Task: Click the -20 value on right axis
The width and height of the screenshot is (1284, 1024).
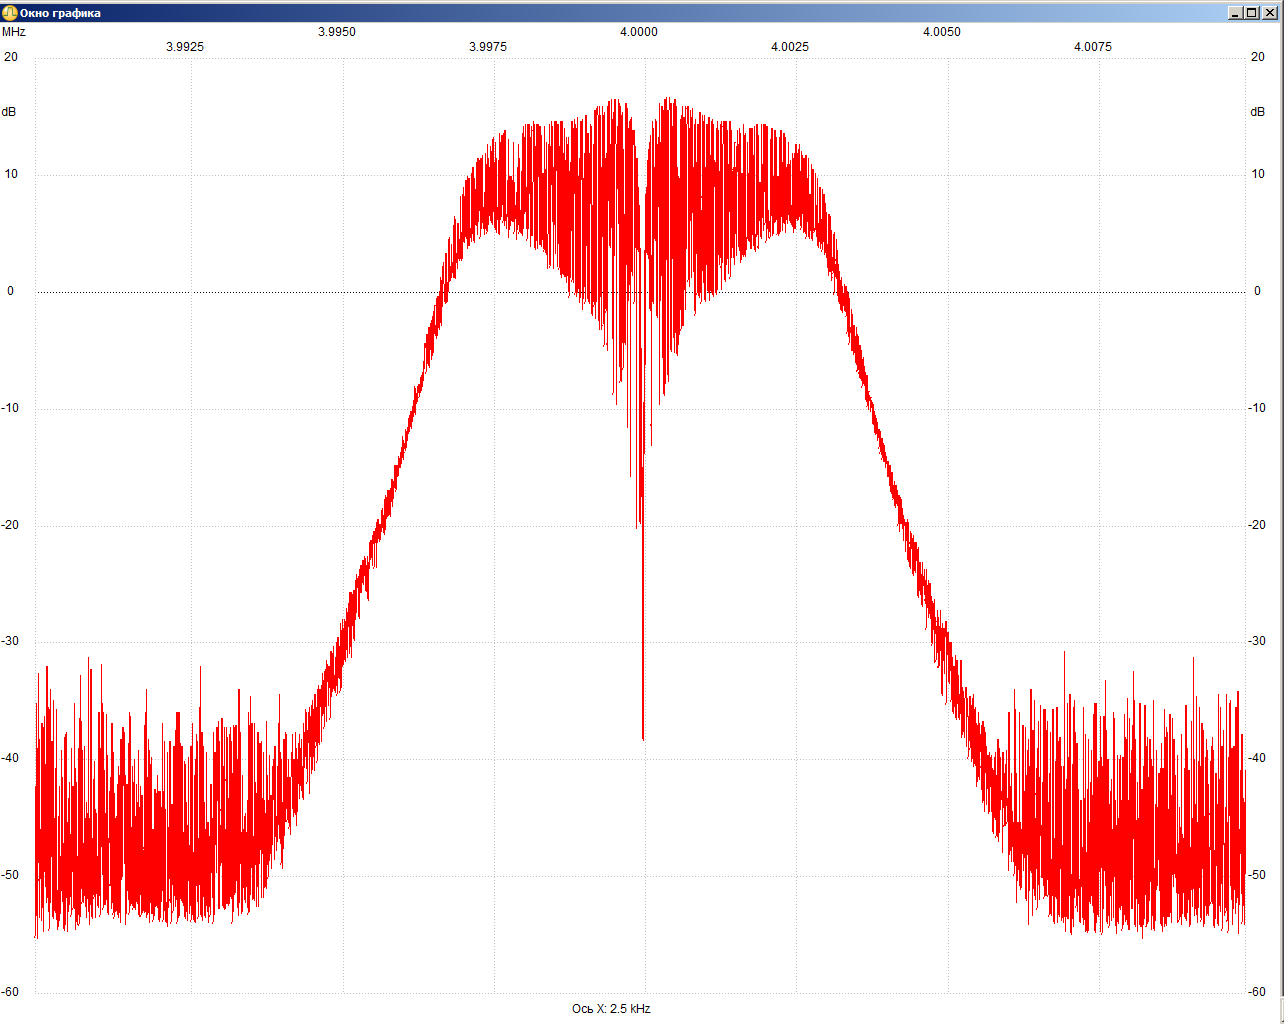Action: pyautogui.click(x=1257, y=525)
